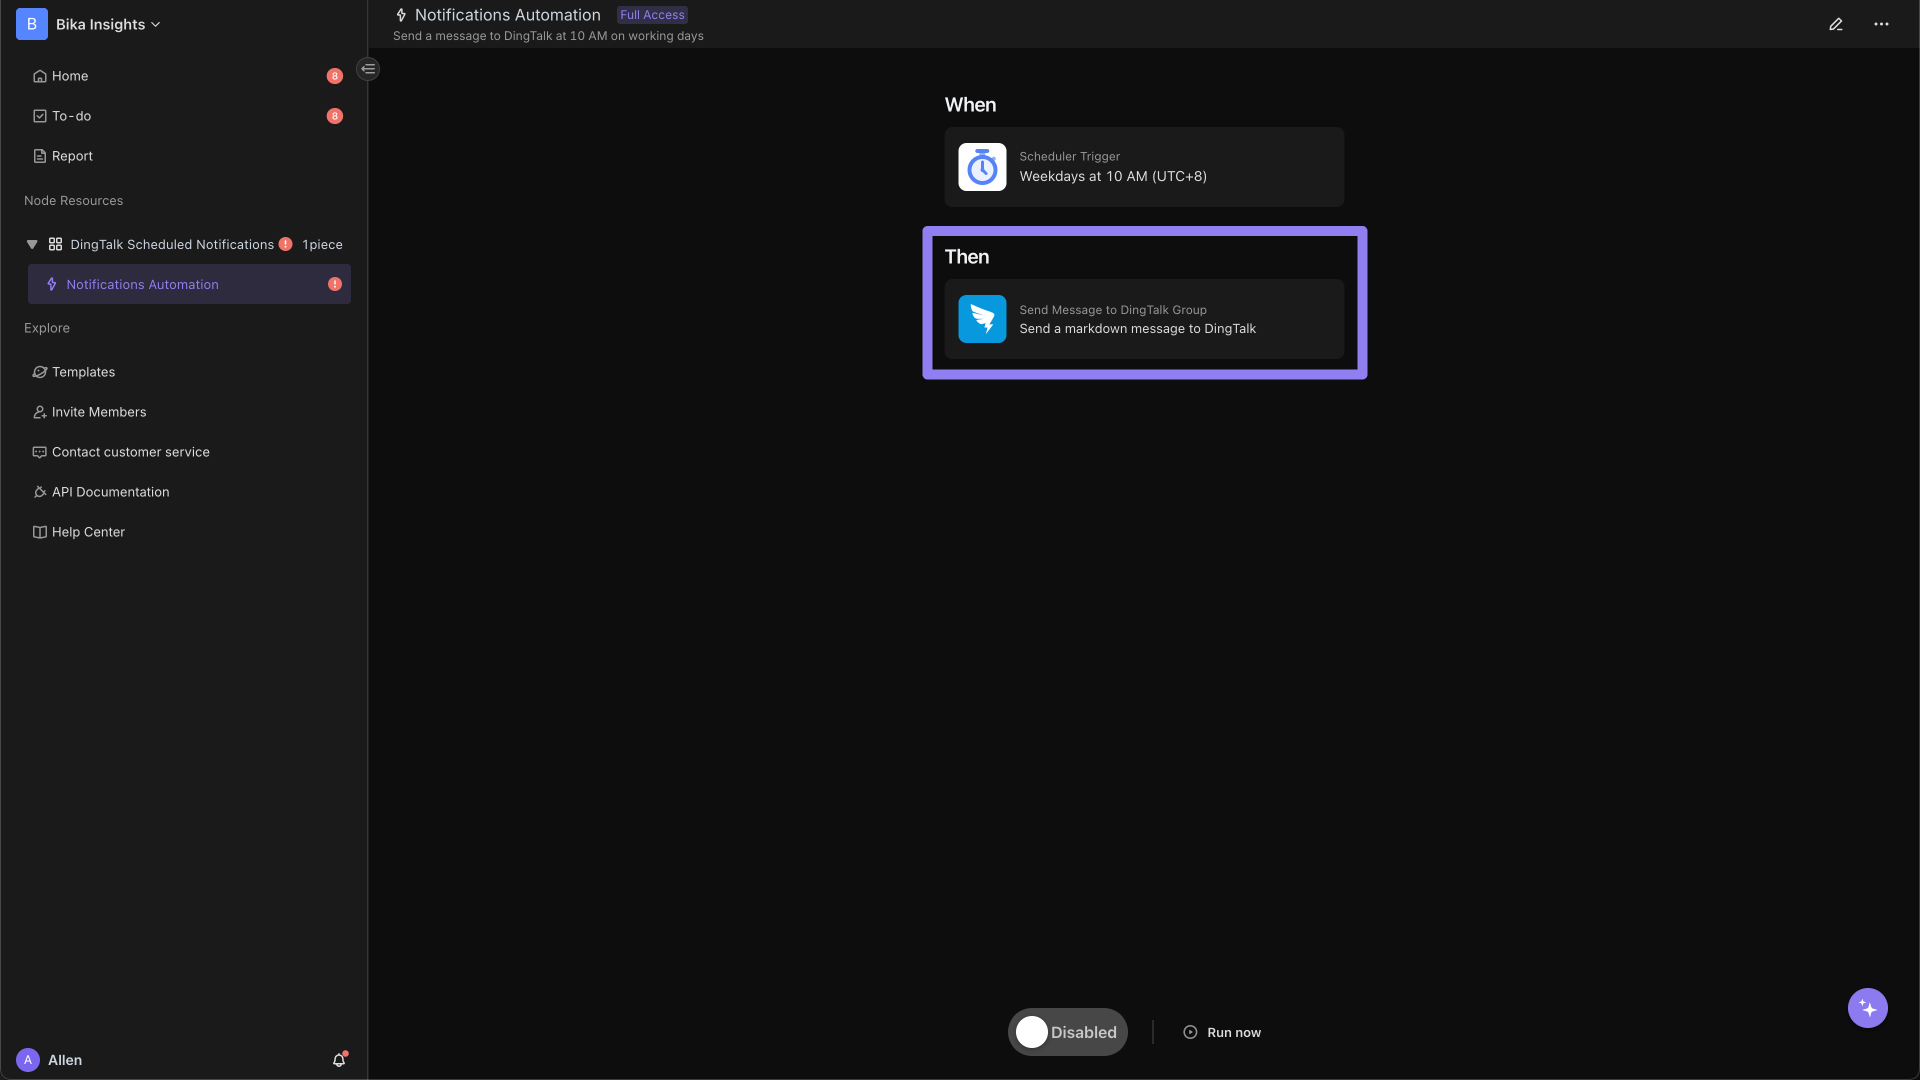Enable the notification bell icon
This screenshot has height=1080, width=1920.
pos(339,1060)
